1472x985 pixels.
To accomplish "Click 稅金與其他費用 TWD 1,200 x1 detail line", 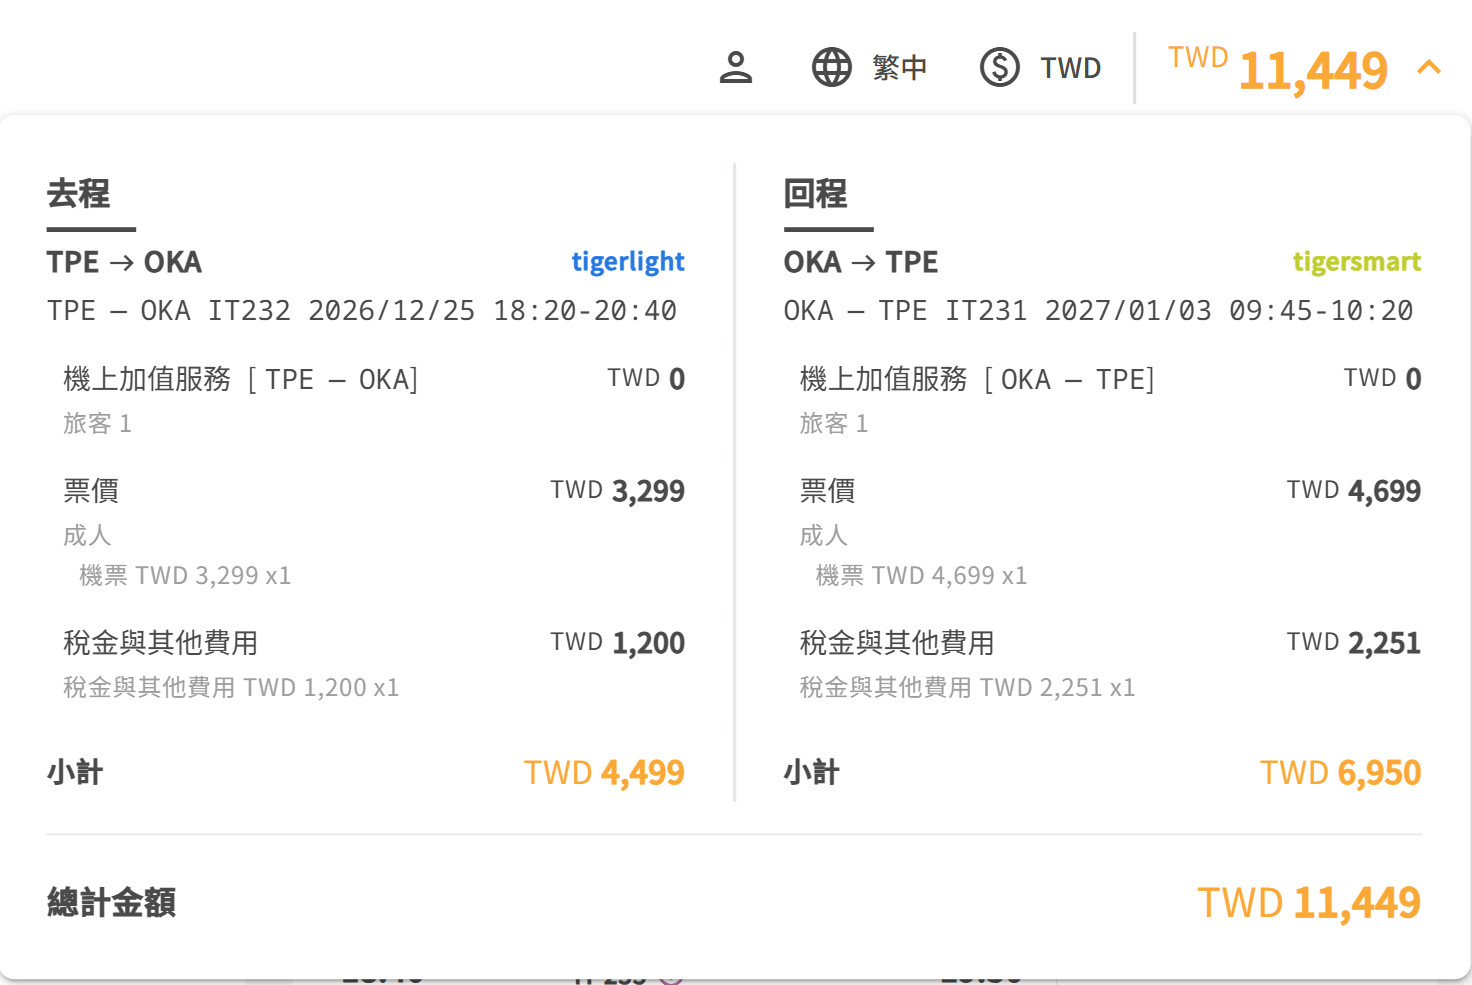I will pos(231,688).
